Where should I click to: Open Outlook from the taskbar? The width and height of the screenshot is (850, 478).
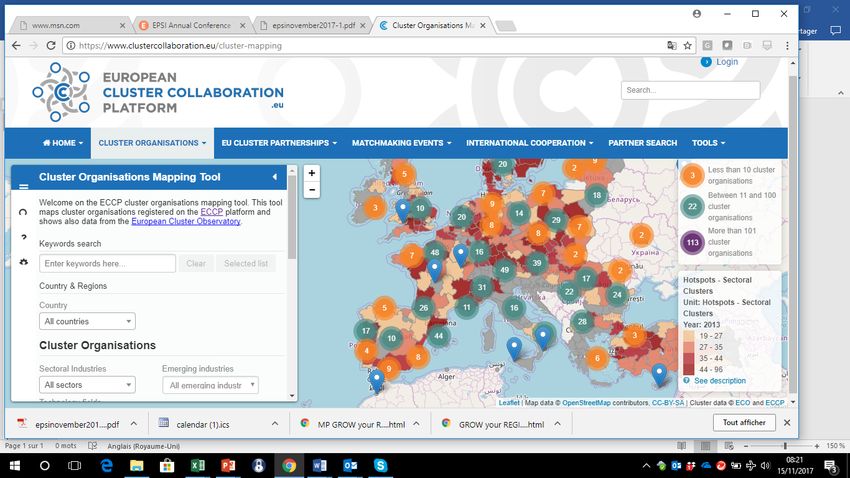pos(350,466)
